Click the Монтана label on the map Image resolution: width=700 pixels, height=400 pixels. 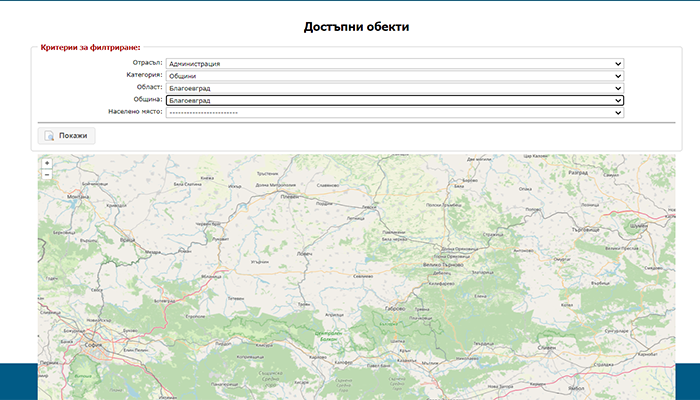coord(78,196)
